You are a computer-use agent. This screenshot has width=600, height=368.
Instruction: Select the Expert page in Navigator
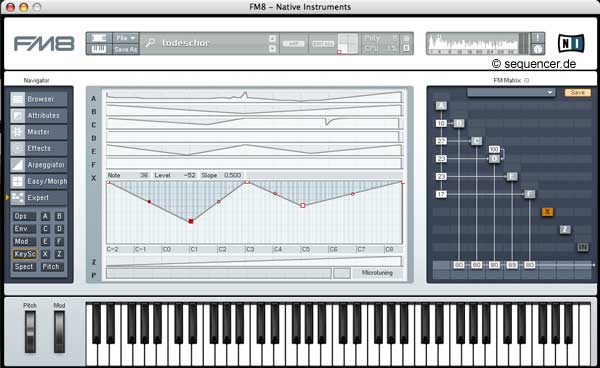point(39,198)
